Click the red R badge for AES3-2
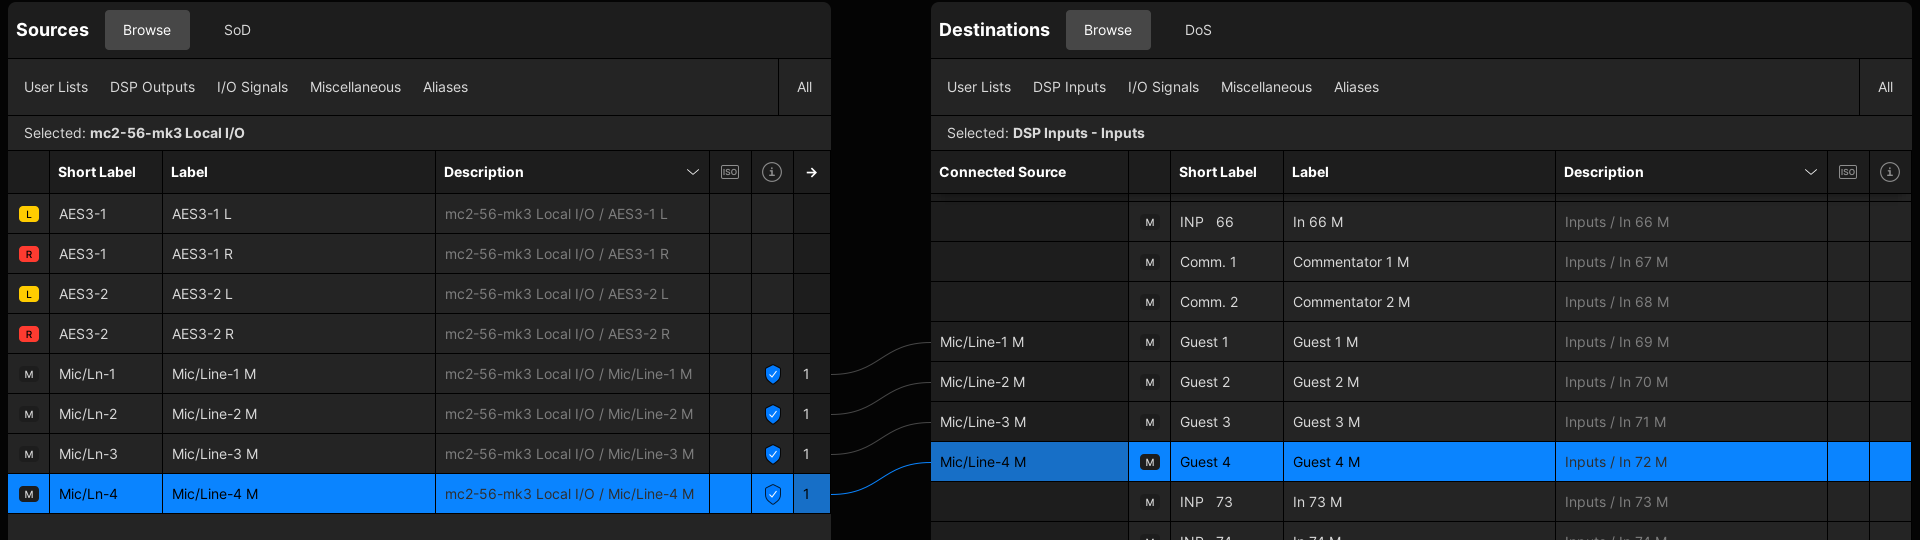This screenshot has width=1920, height=540. [x=29, y=334]
